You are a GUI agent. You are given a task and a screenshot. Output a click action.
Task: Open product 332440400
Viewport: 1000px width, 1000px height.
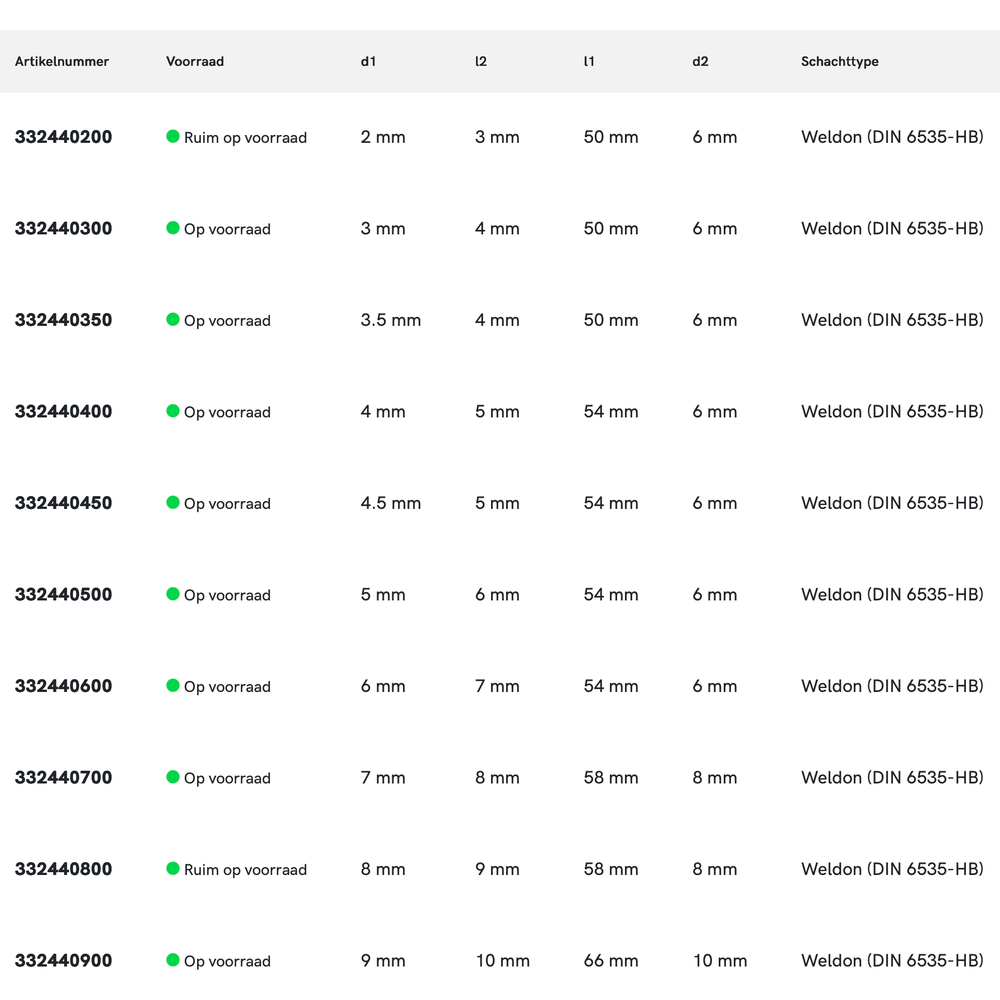coord(63,412)
